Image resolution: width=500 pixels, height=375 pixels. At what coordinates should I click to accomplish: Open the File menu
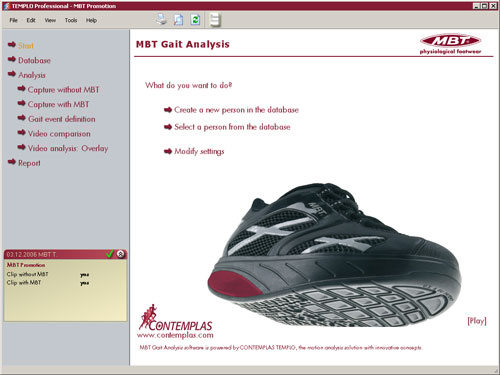coord(13,20)
